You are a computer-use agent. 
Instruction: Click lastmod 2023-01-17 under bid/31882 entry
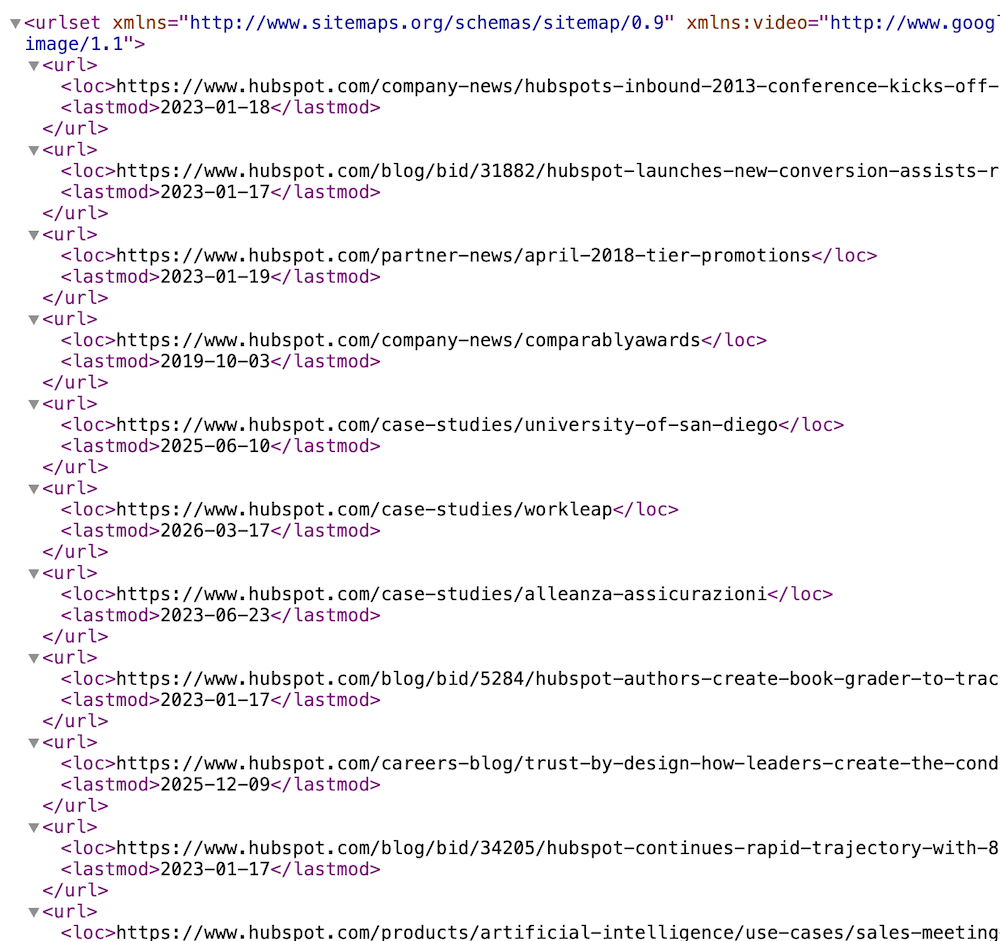pos(215,192)
